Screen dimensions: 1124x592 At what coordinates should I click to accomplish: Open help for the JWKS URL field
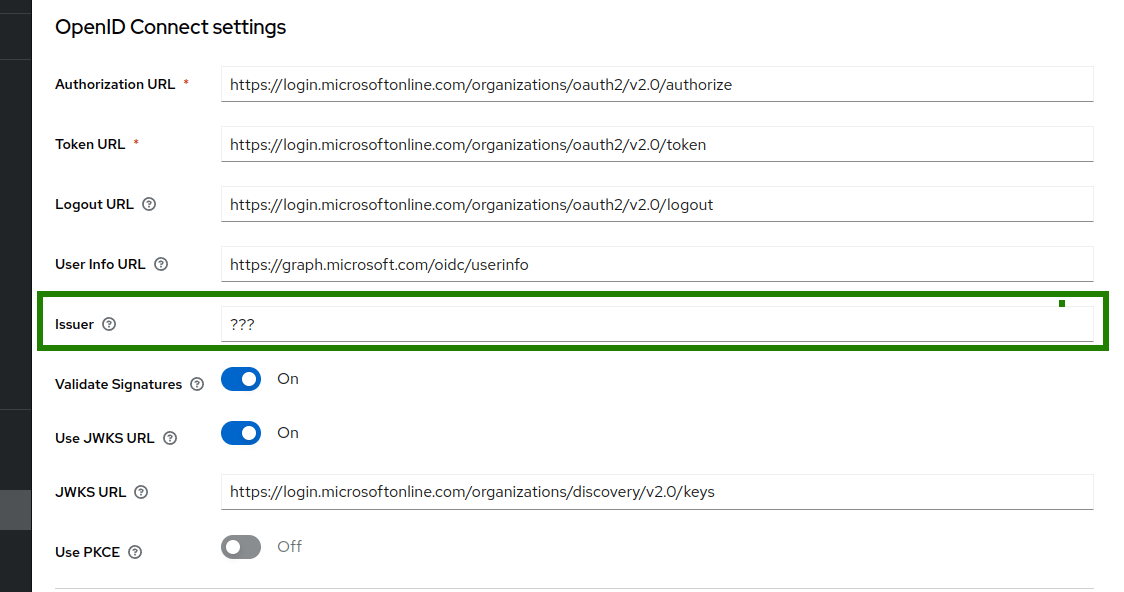pos(141,492)
